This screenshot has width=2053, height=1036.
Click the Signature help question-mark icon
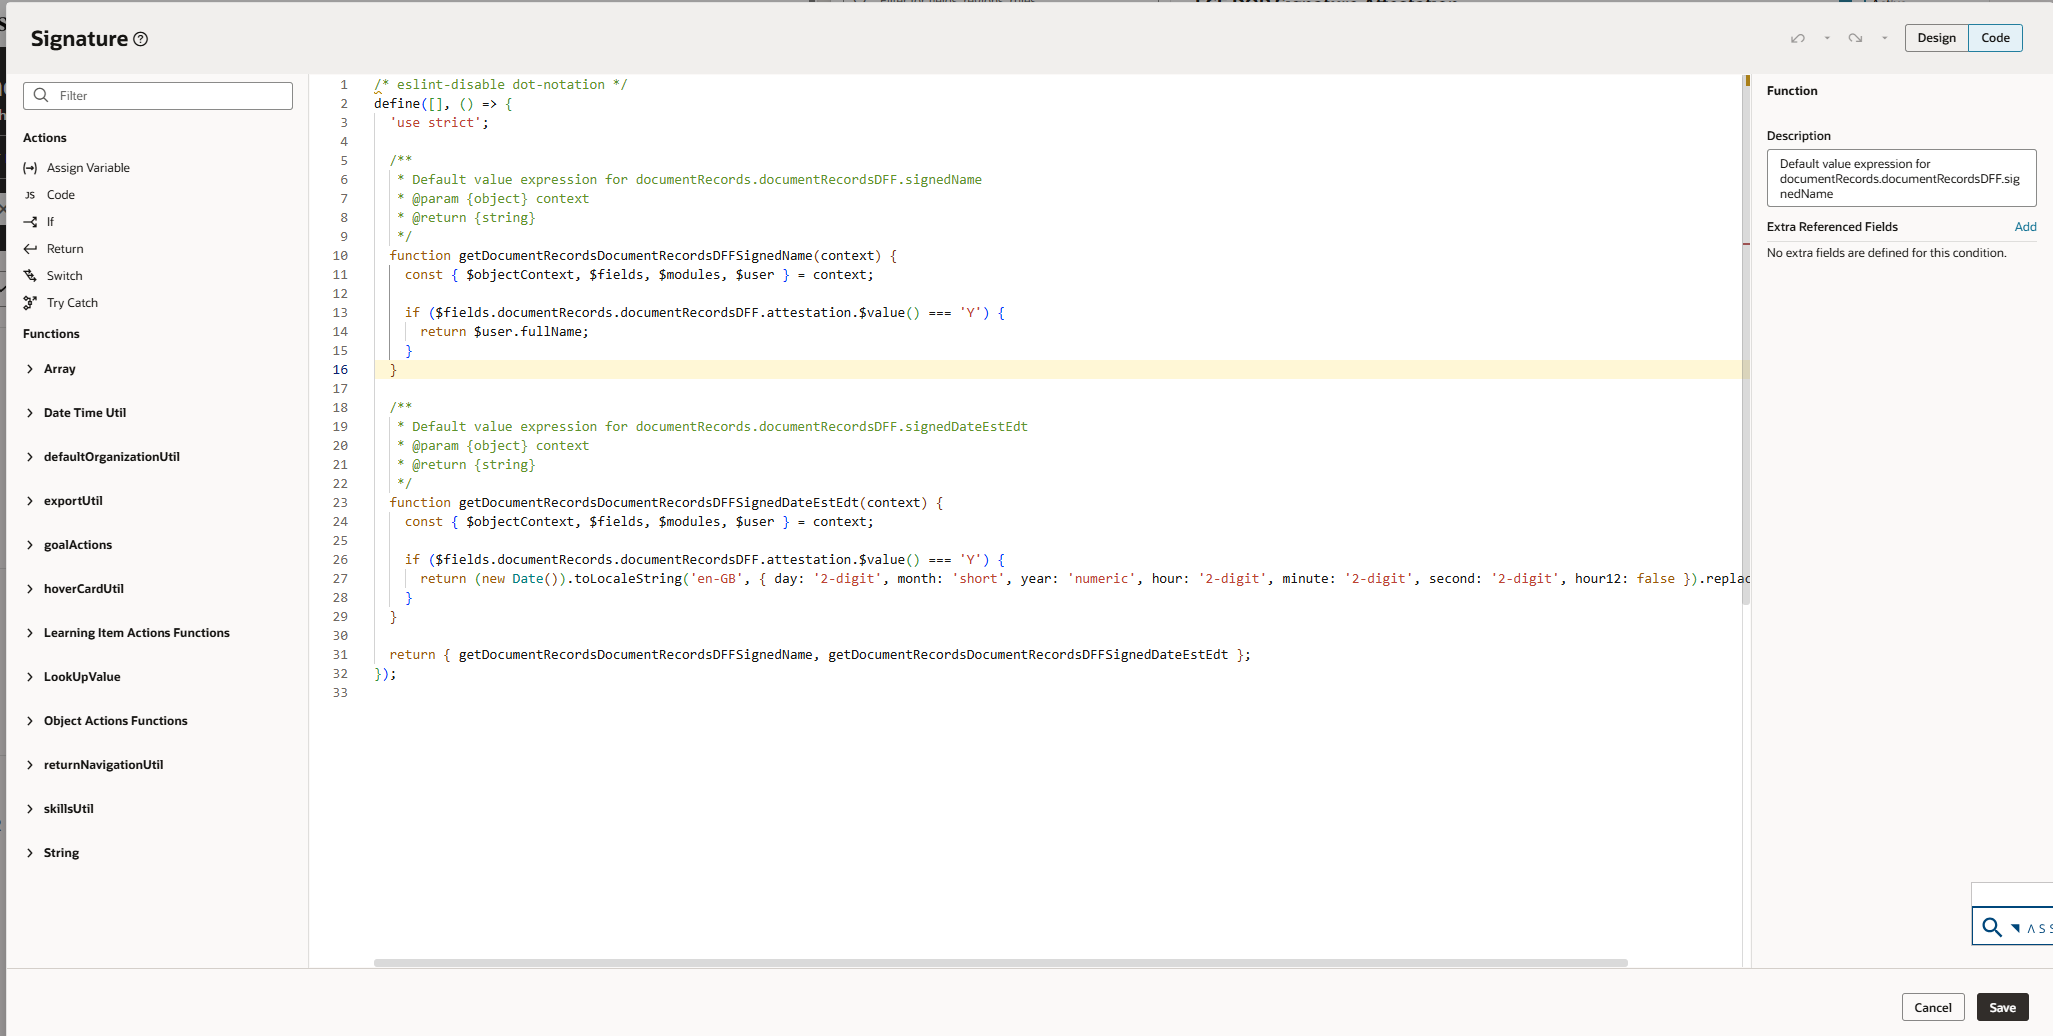pyautogui.click(x=141, y=39)
